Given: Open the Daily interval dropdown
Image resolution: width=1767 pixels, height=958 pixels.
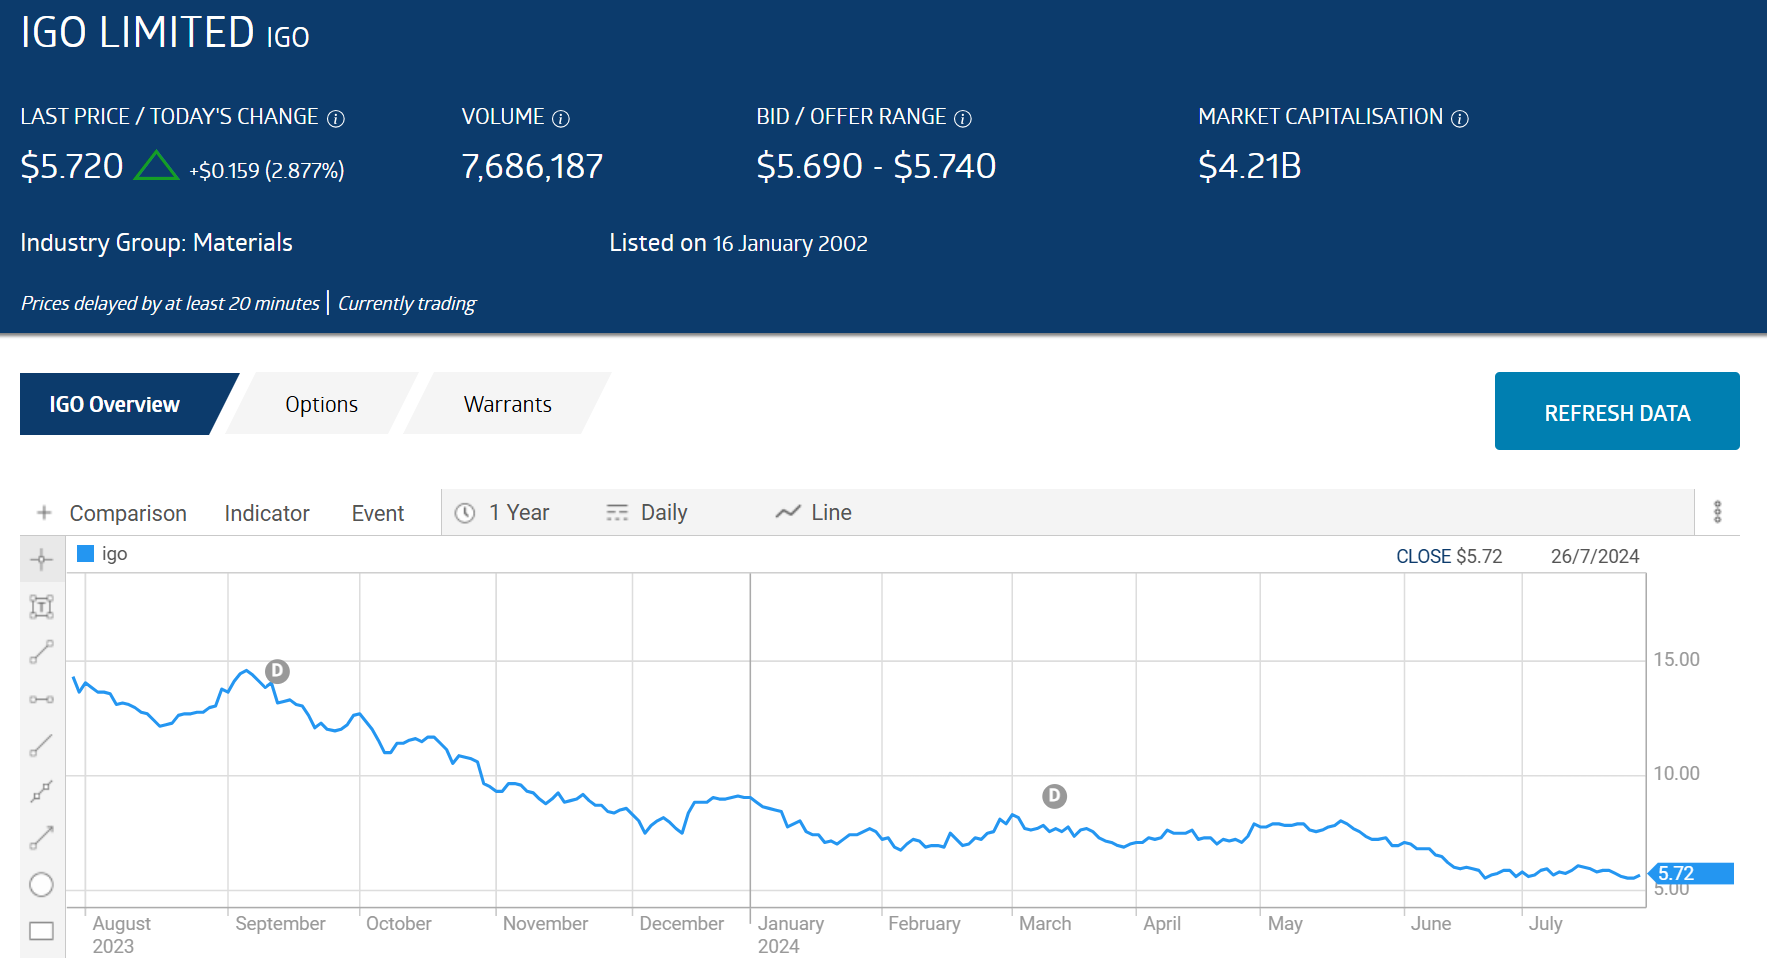Looking at the screenshot, I should click(647, 513).
